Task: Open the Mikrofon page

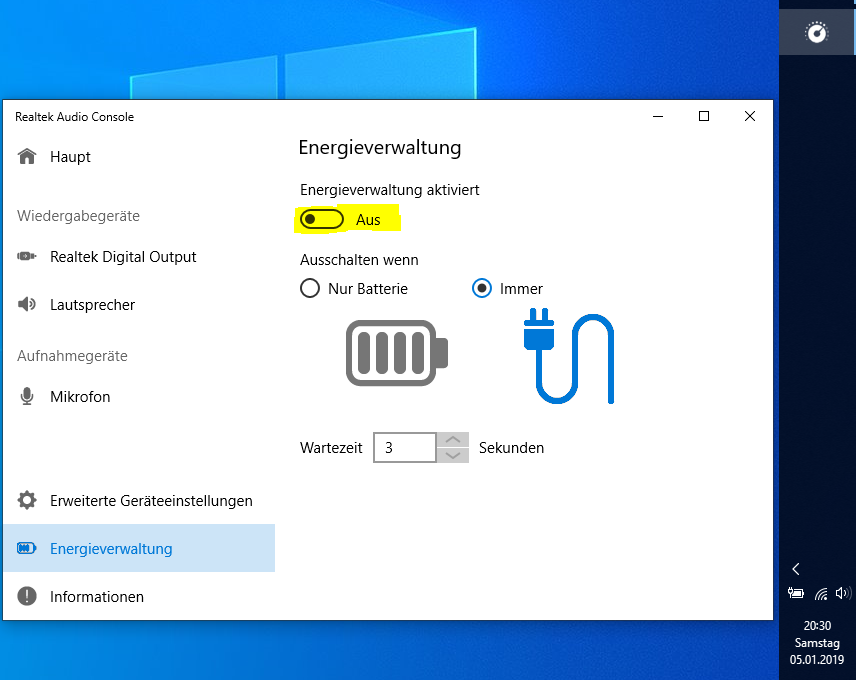Action: point(139,396)
